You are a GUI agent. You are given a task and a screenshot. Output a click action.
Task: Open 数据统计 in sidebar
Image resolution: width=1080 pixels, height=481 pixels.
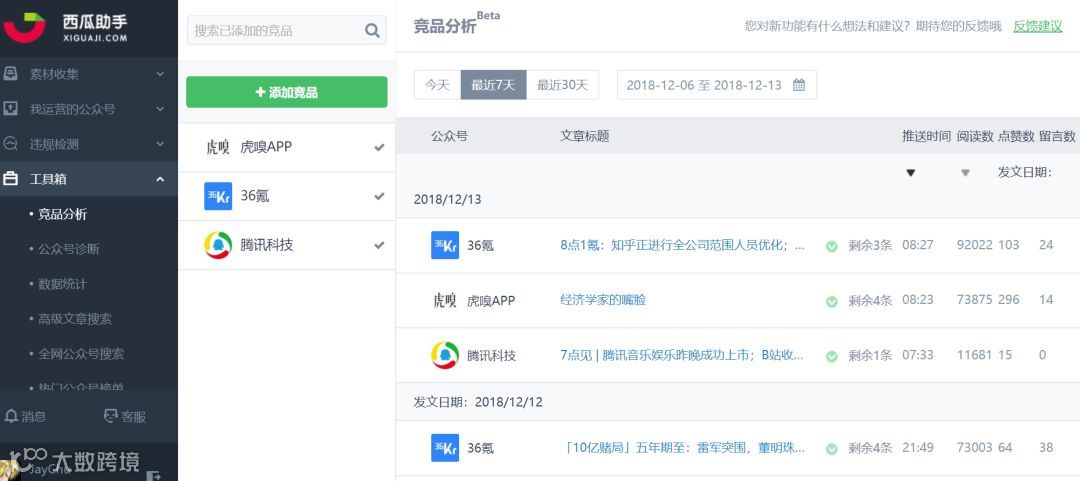tap(62, 284)
